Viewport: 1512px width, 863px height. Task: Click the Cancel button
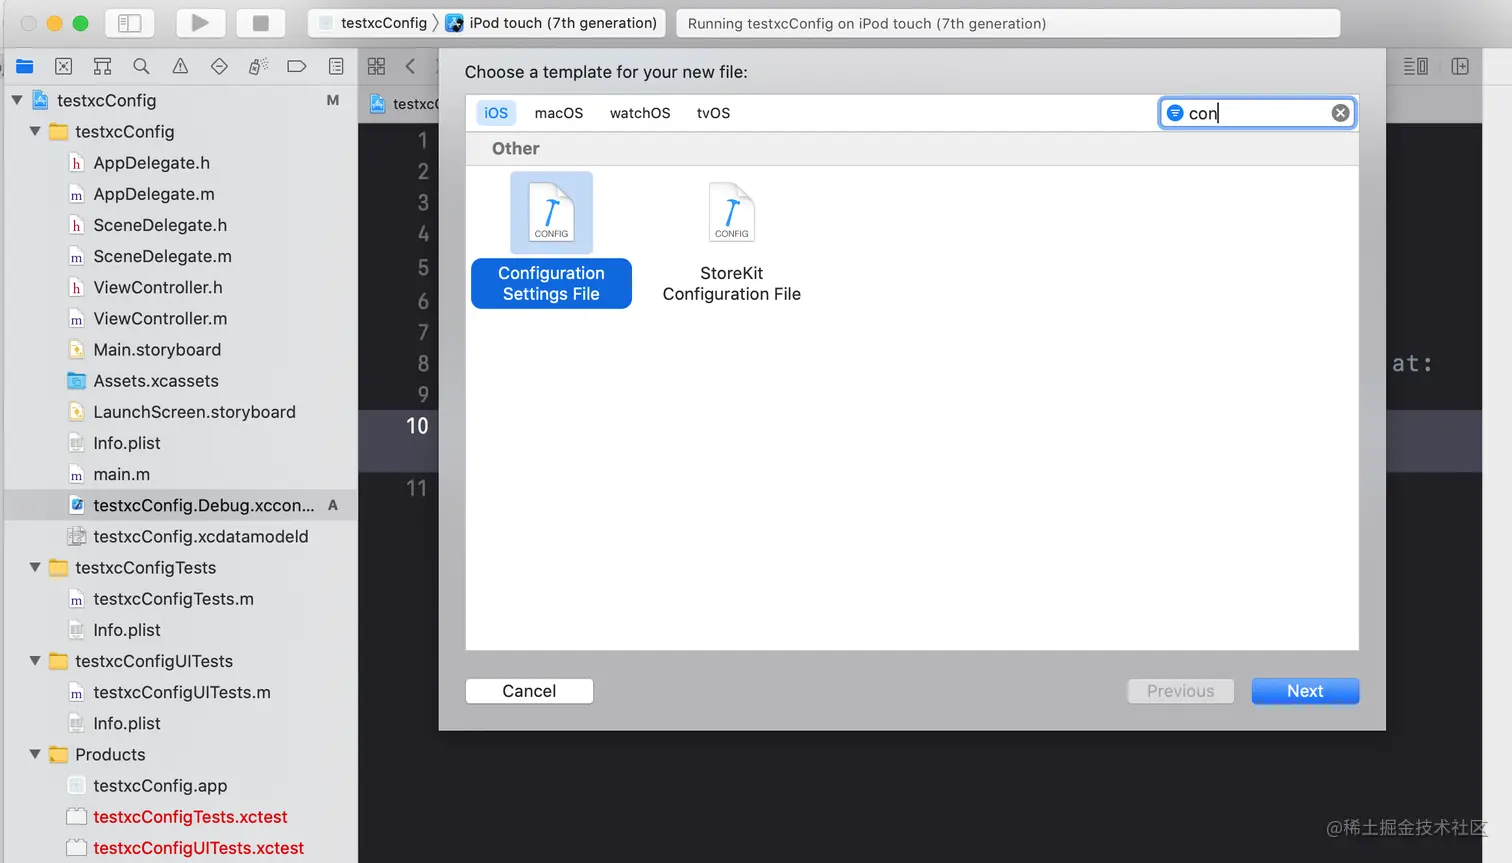[x=529, y=691]
